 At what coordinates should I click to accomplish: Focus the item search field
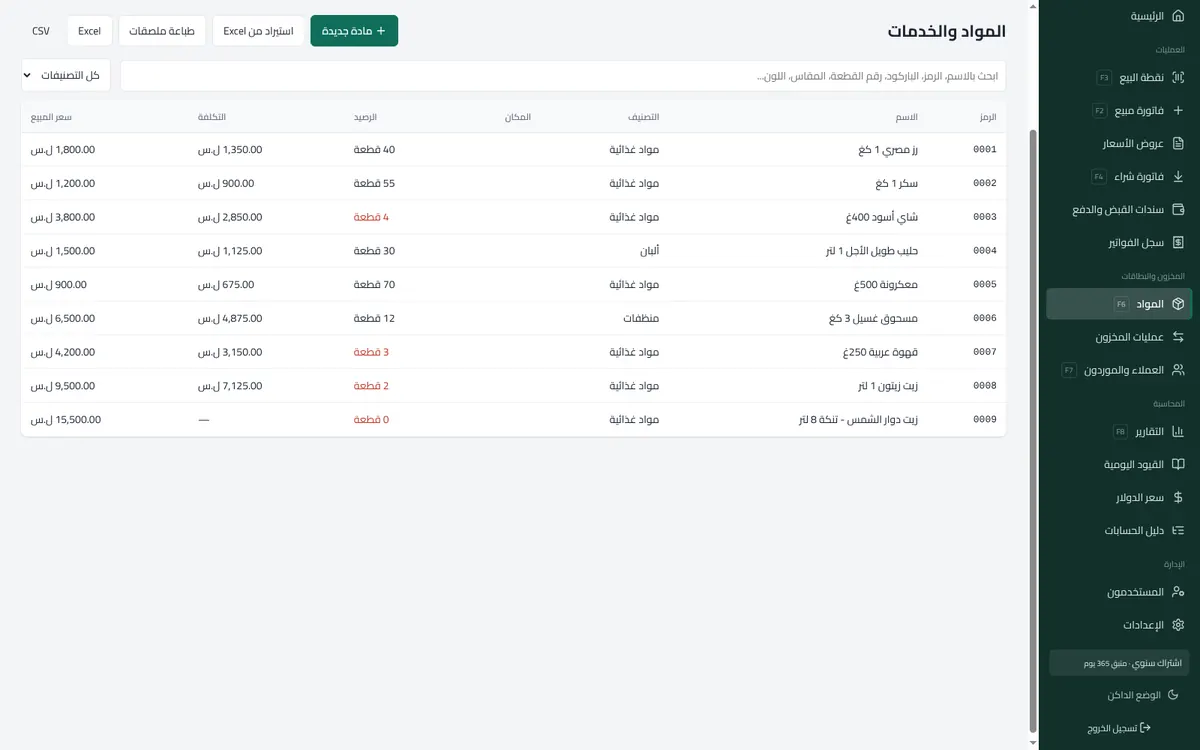tap(563, 76)
